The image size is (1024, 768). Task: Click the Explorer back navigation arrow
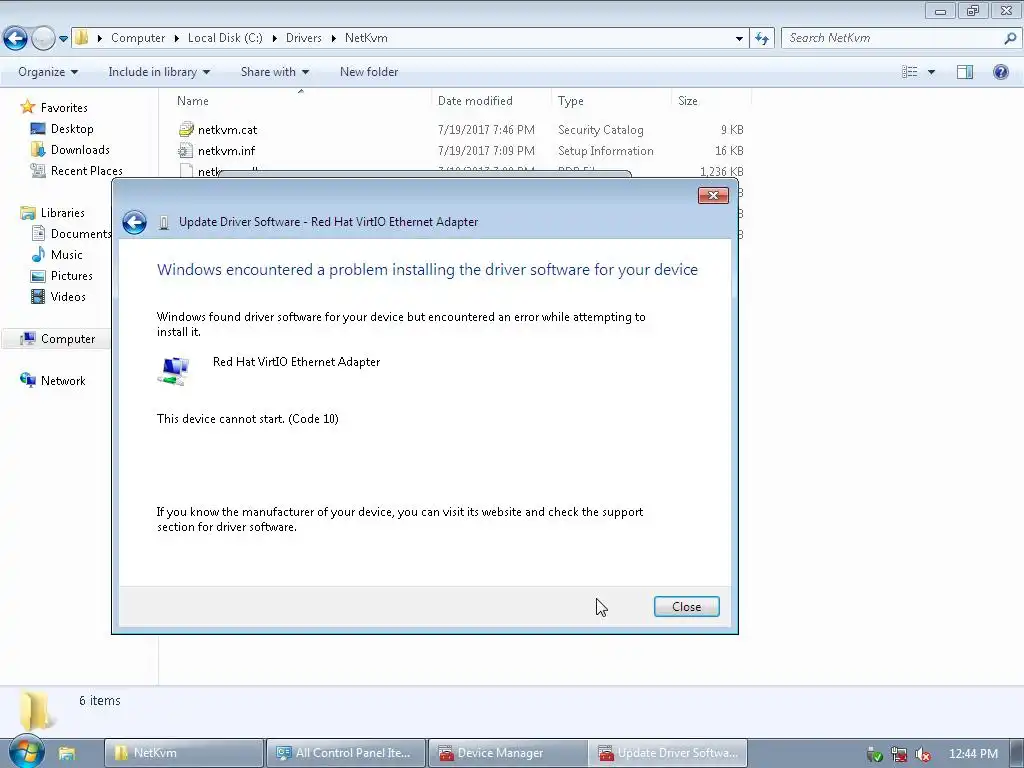(15, 39)
